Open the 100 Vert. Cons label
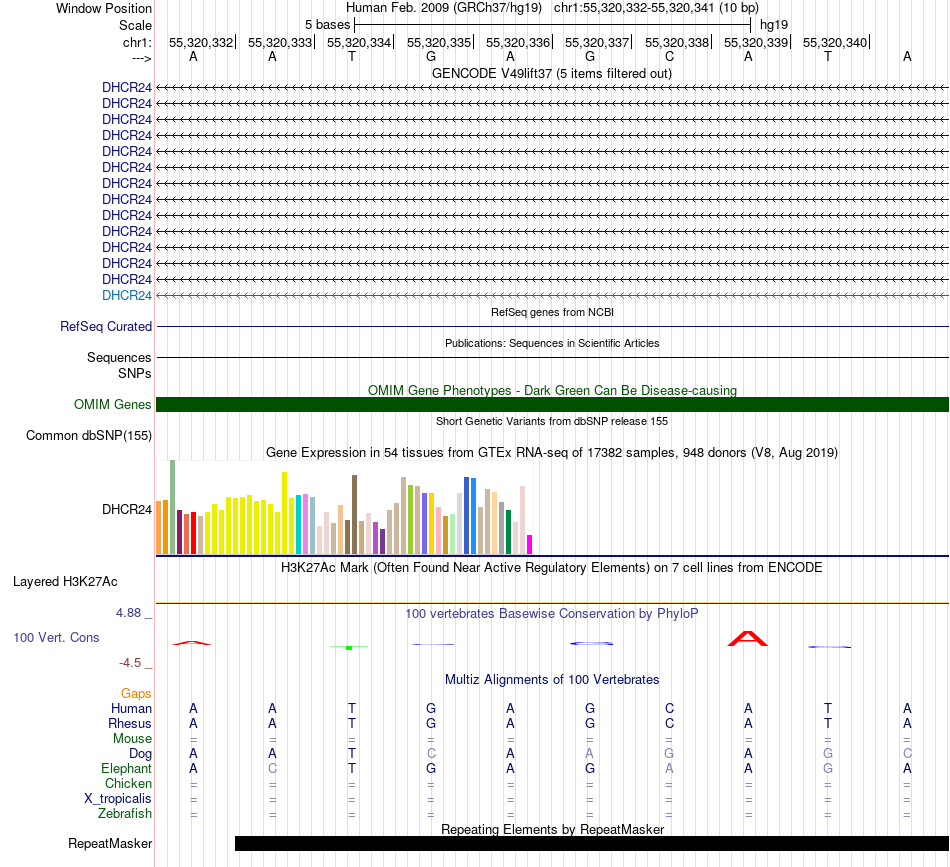The image size is (950, 867). pos(56,637)
